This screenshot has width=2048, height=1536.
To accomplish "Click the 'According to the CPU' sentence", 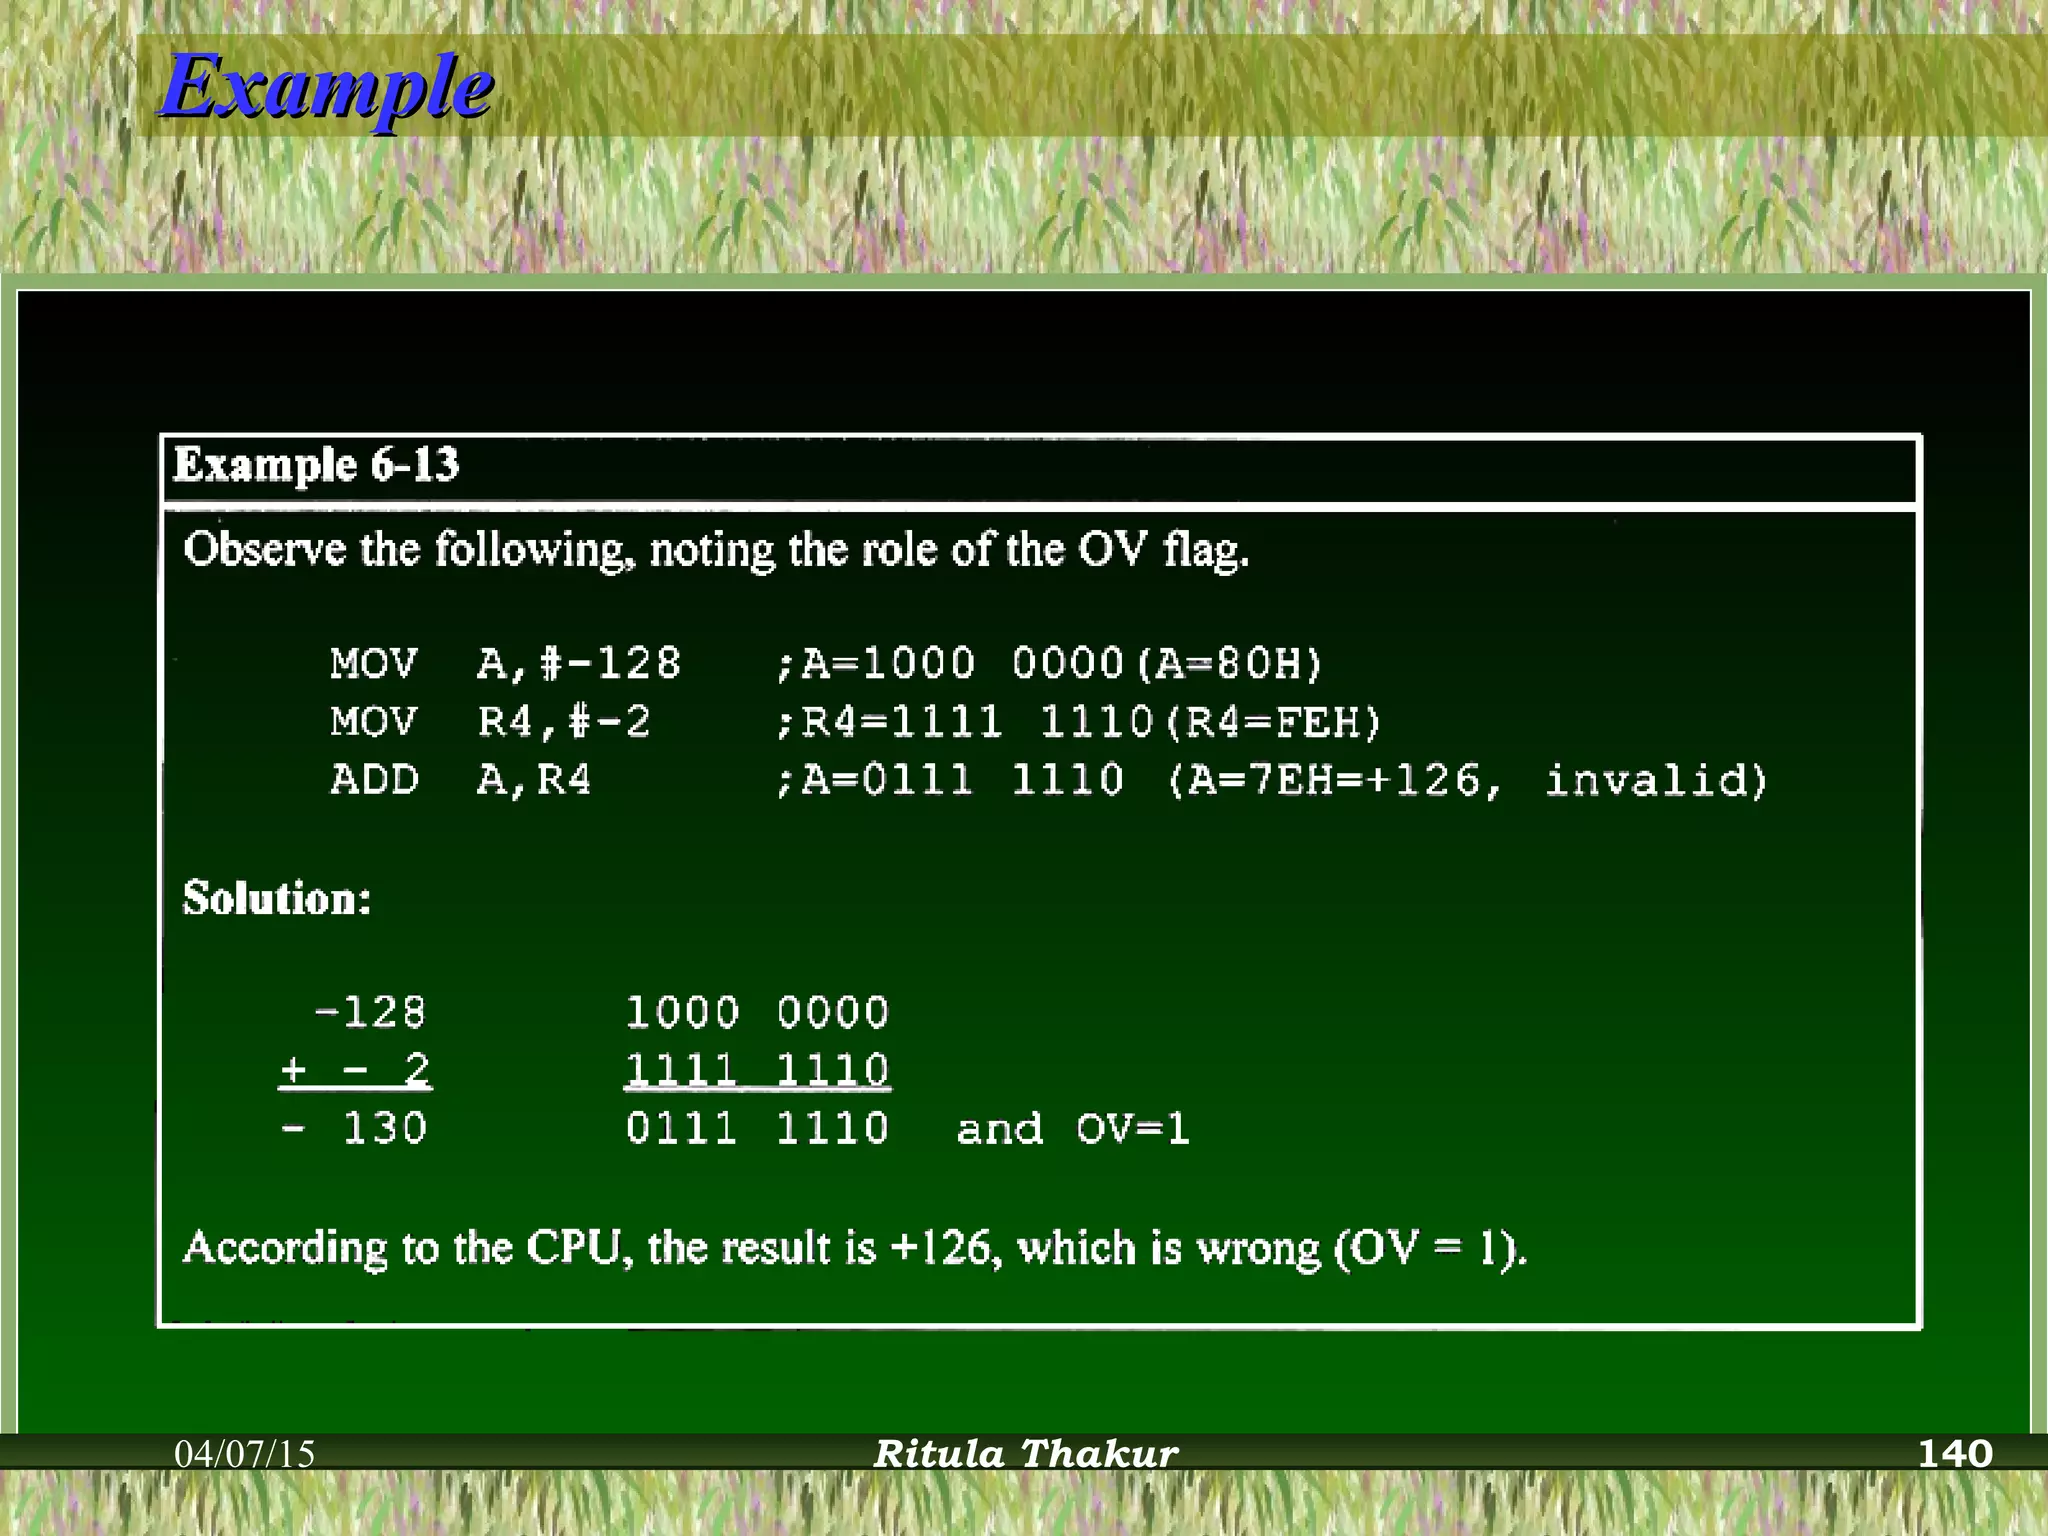I will tap(855, 1249).
